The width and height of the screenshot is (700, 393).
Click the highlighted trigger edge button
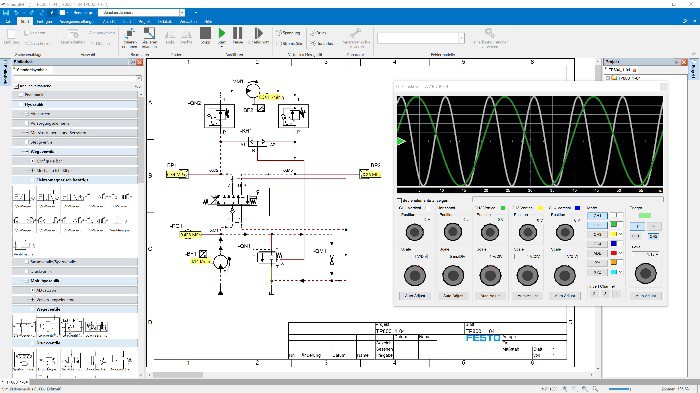(637, 226)
